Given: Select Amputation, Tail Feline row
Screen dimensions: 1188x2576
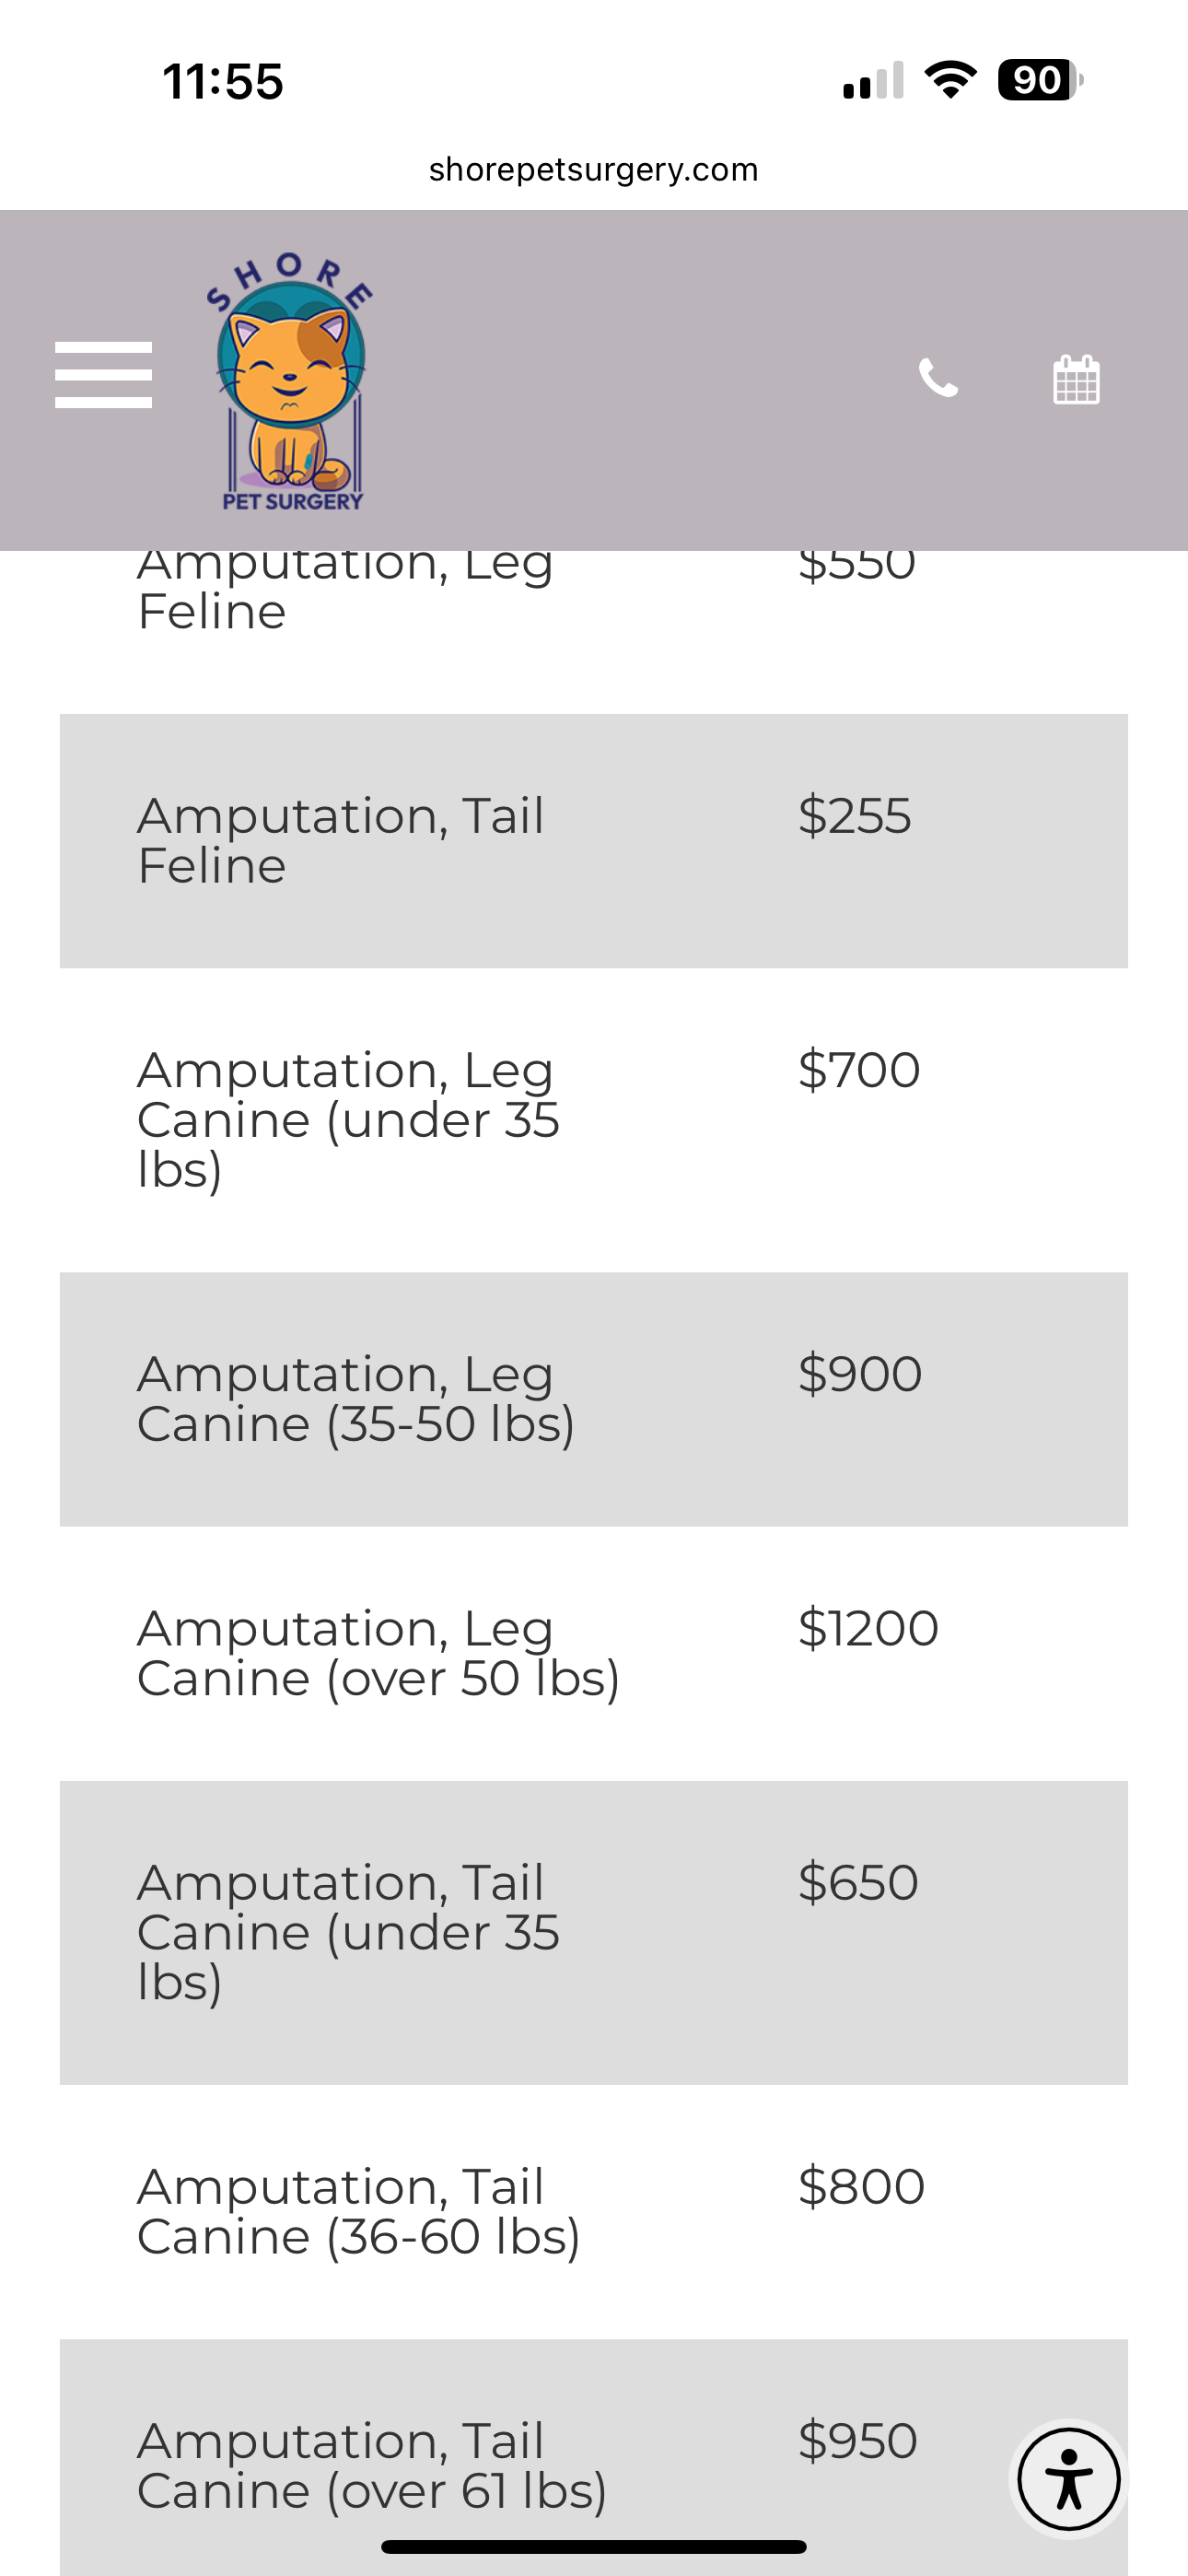Looking at the screenshot, I should click(594, 841).
